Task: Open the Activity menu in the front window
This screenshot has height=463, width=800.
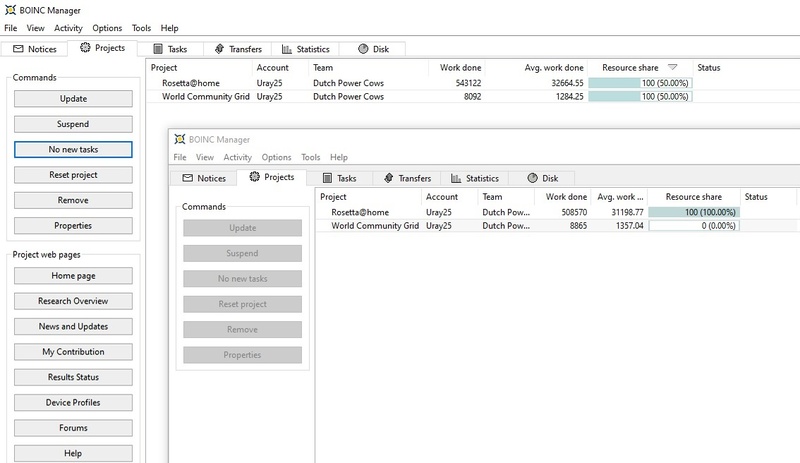Action: point(238,157)
